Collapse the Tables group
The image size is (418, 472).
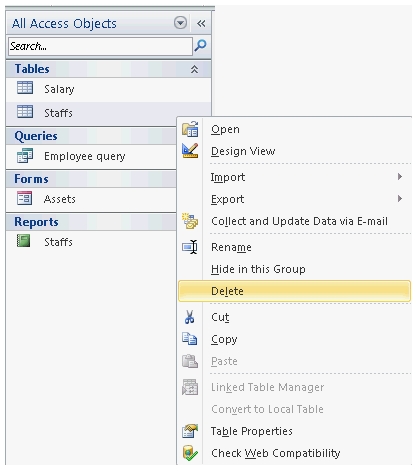point(194,69)
